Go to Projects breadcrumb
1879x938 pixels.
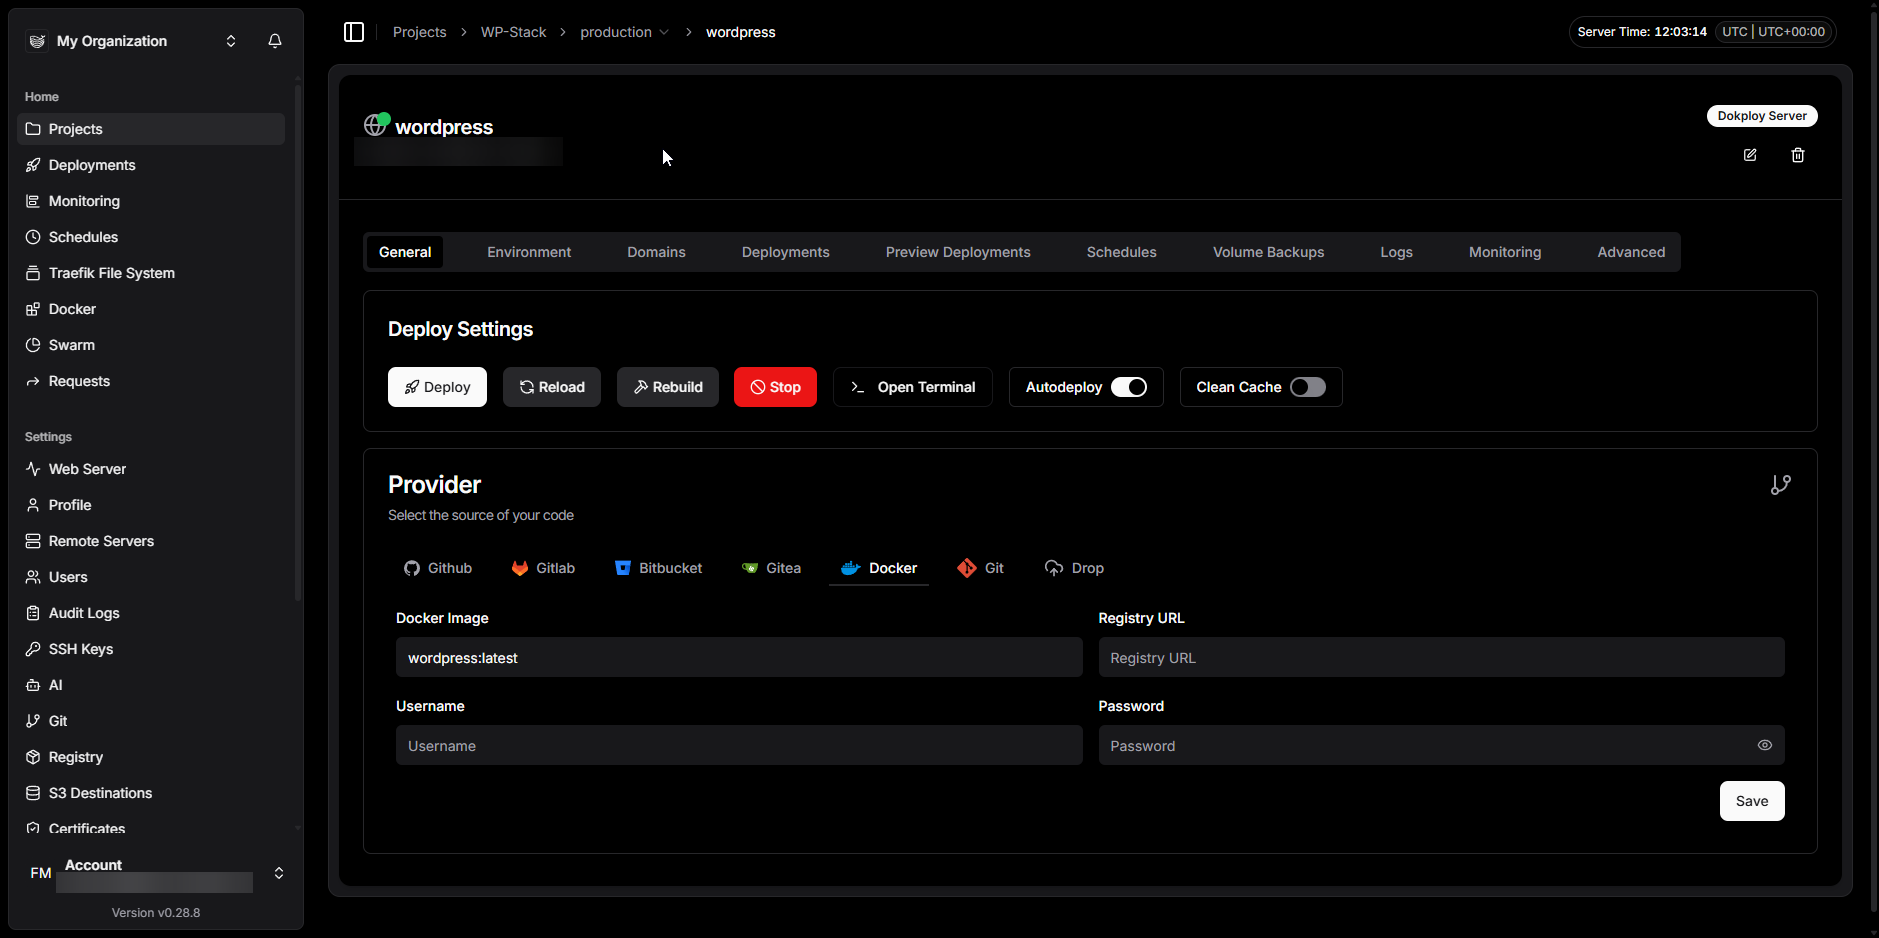419,32
